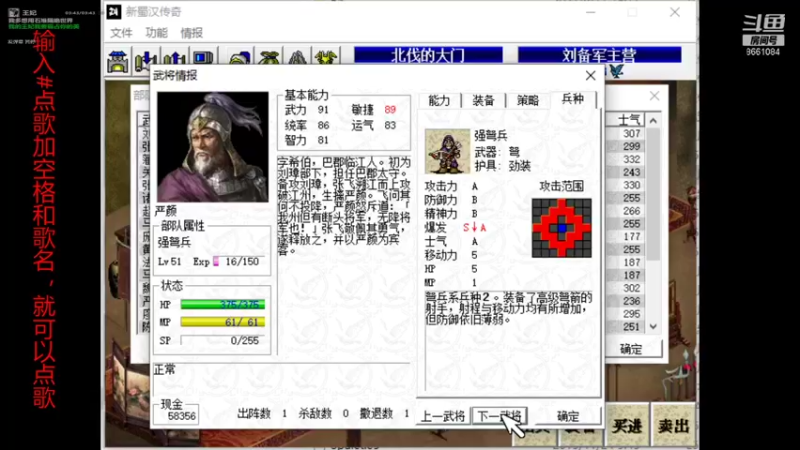
Task: Click the 严颜 general portrait
Action: coord(212,147)
